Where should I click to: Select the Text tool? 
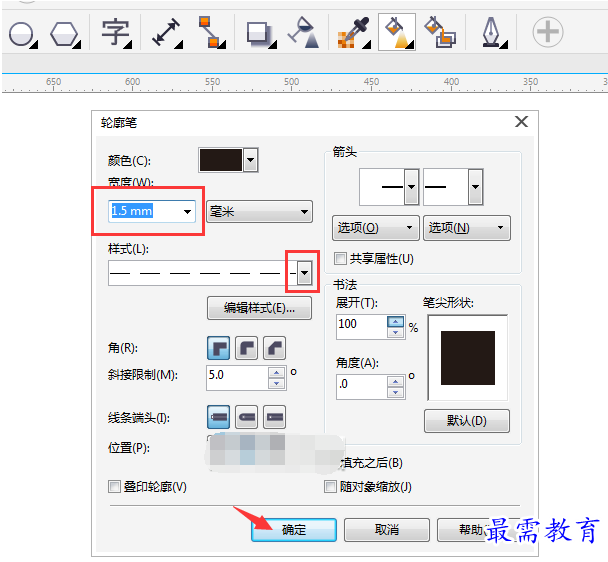[x=115, y=33]
